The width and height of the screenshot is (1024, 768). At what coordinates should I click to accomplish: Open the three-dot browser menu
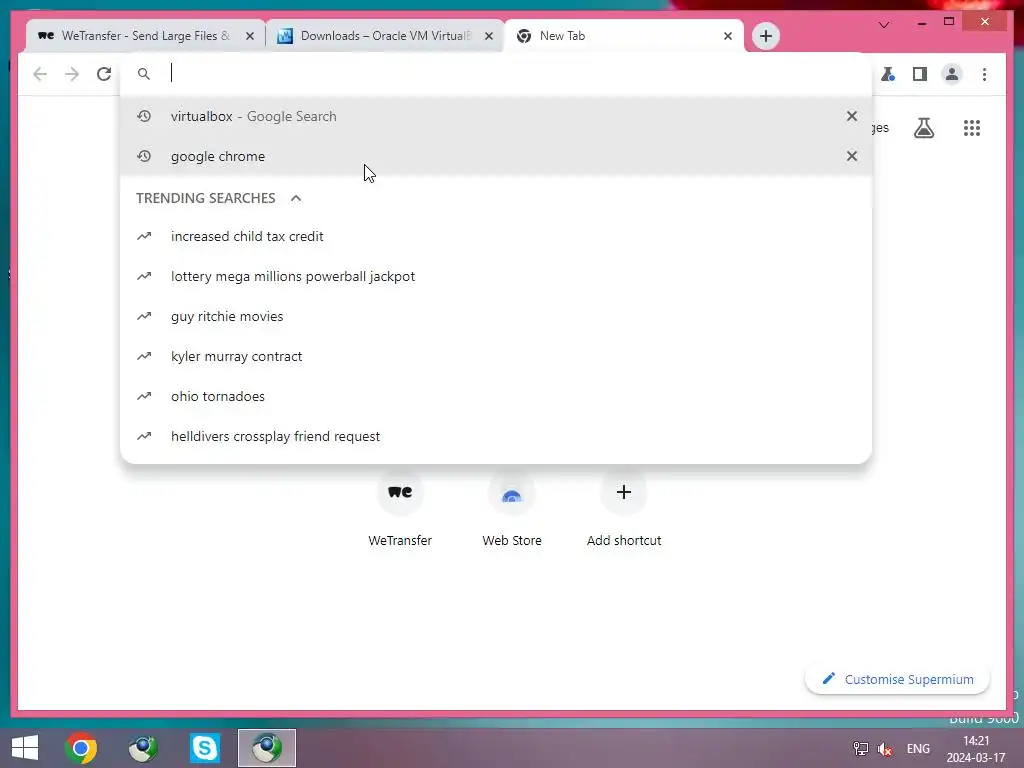point(984,74)
